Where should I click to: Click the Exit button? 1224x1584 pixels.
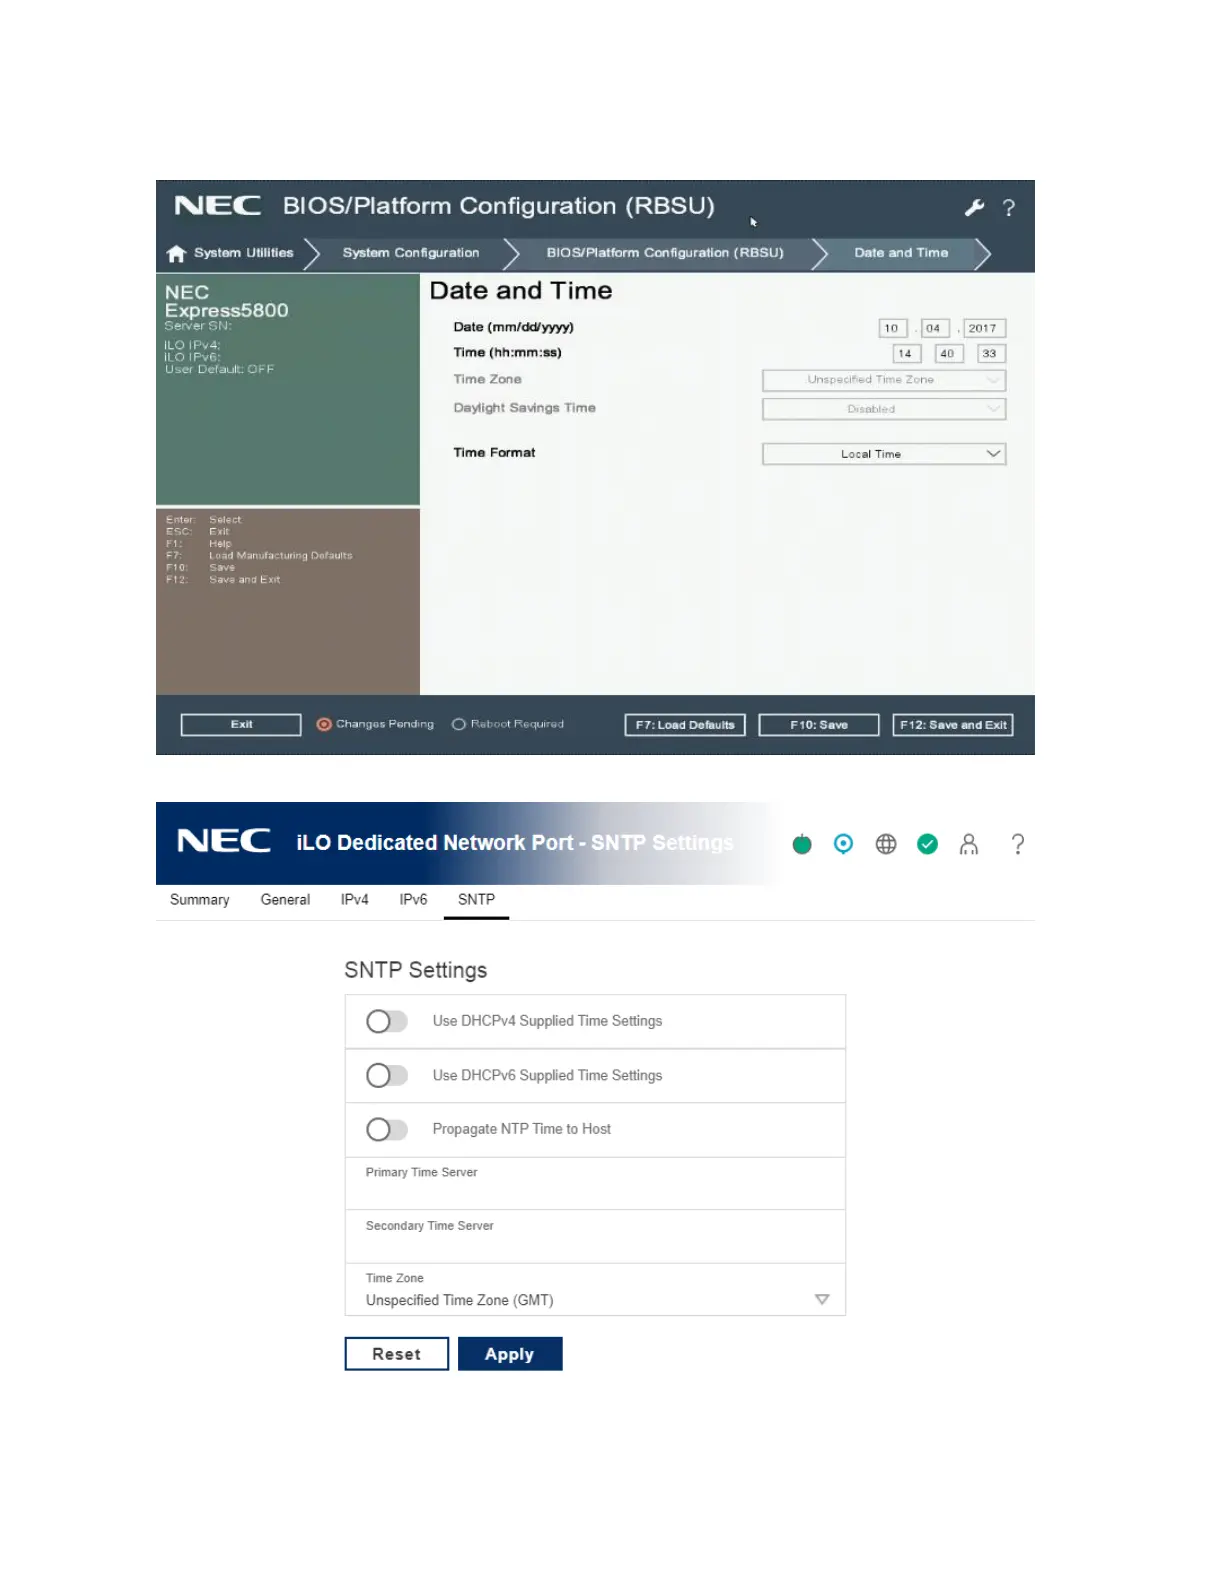[x=241, y=725]
